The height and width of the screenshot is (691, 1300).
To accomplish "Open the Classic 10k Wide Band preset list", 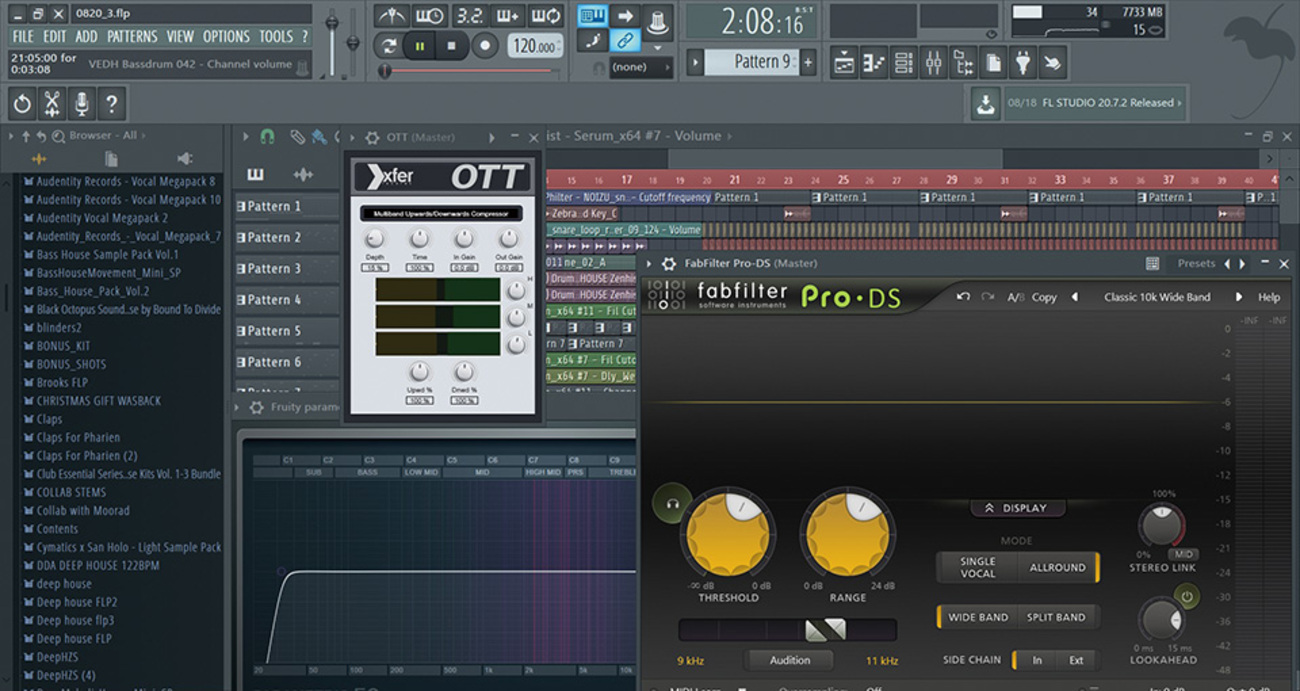I will [x=1157, y=297].
